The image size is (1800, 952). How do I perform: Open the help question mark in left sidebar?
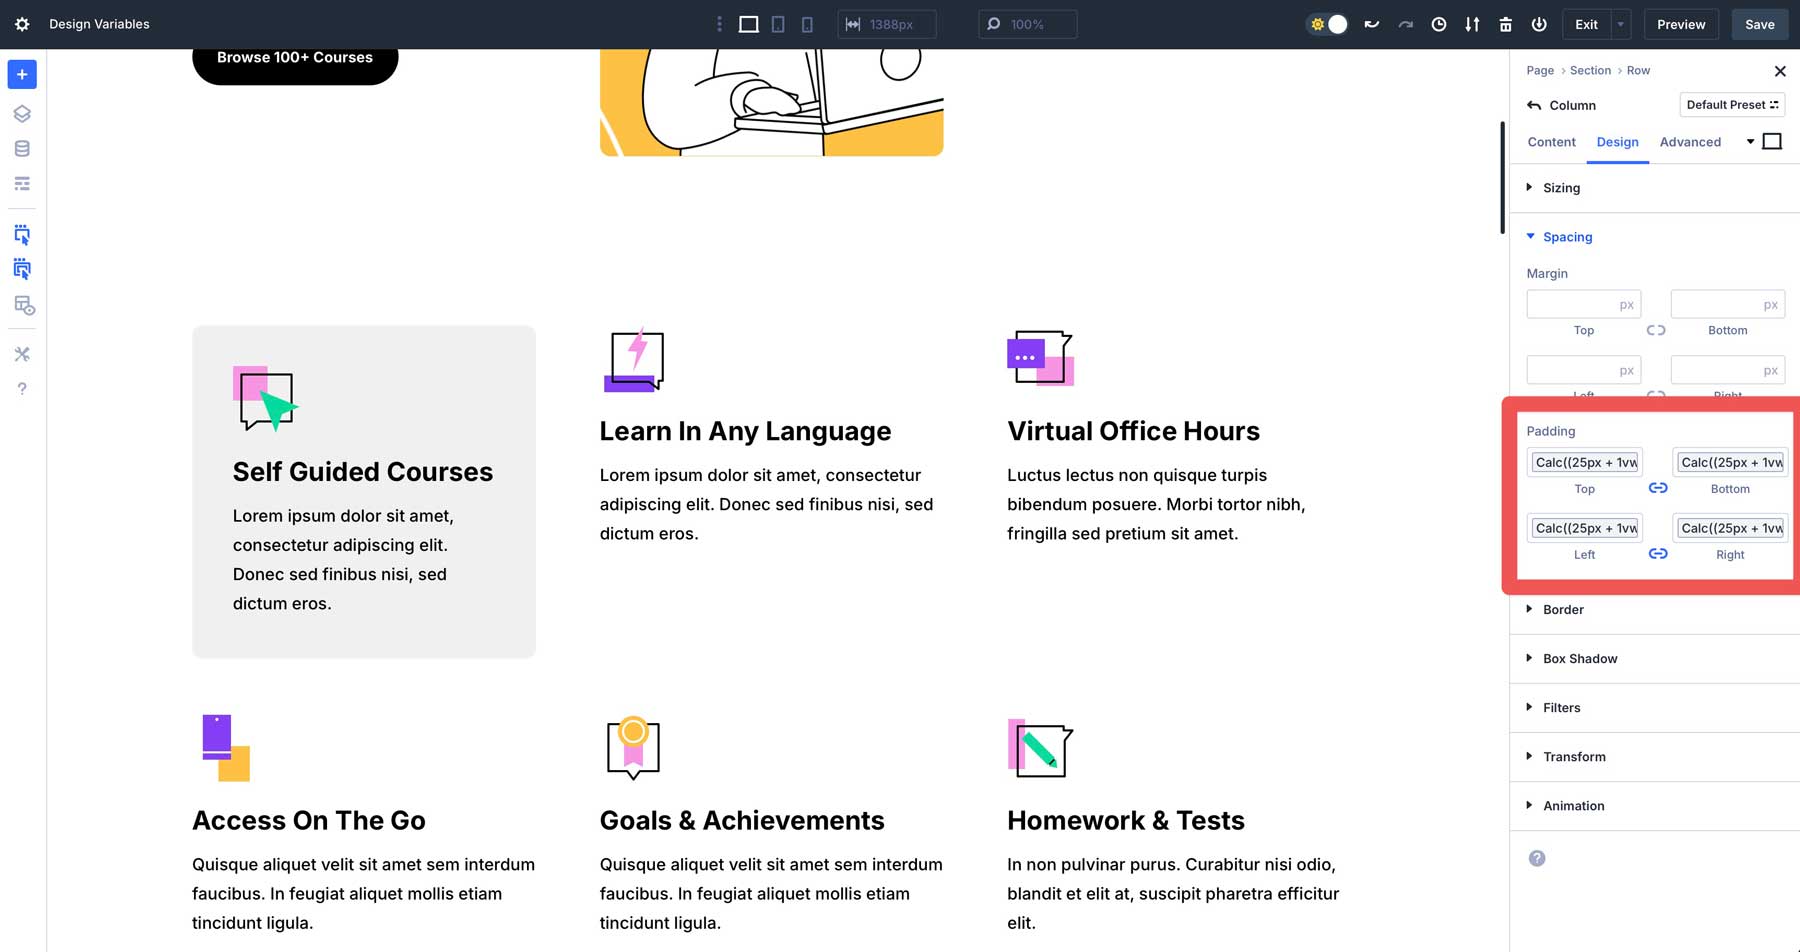pos(22,388)
